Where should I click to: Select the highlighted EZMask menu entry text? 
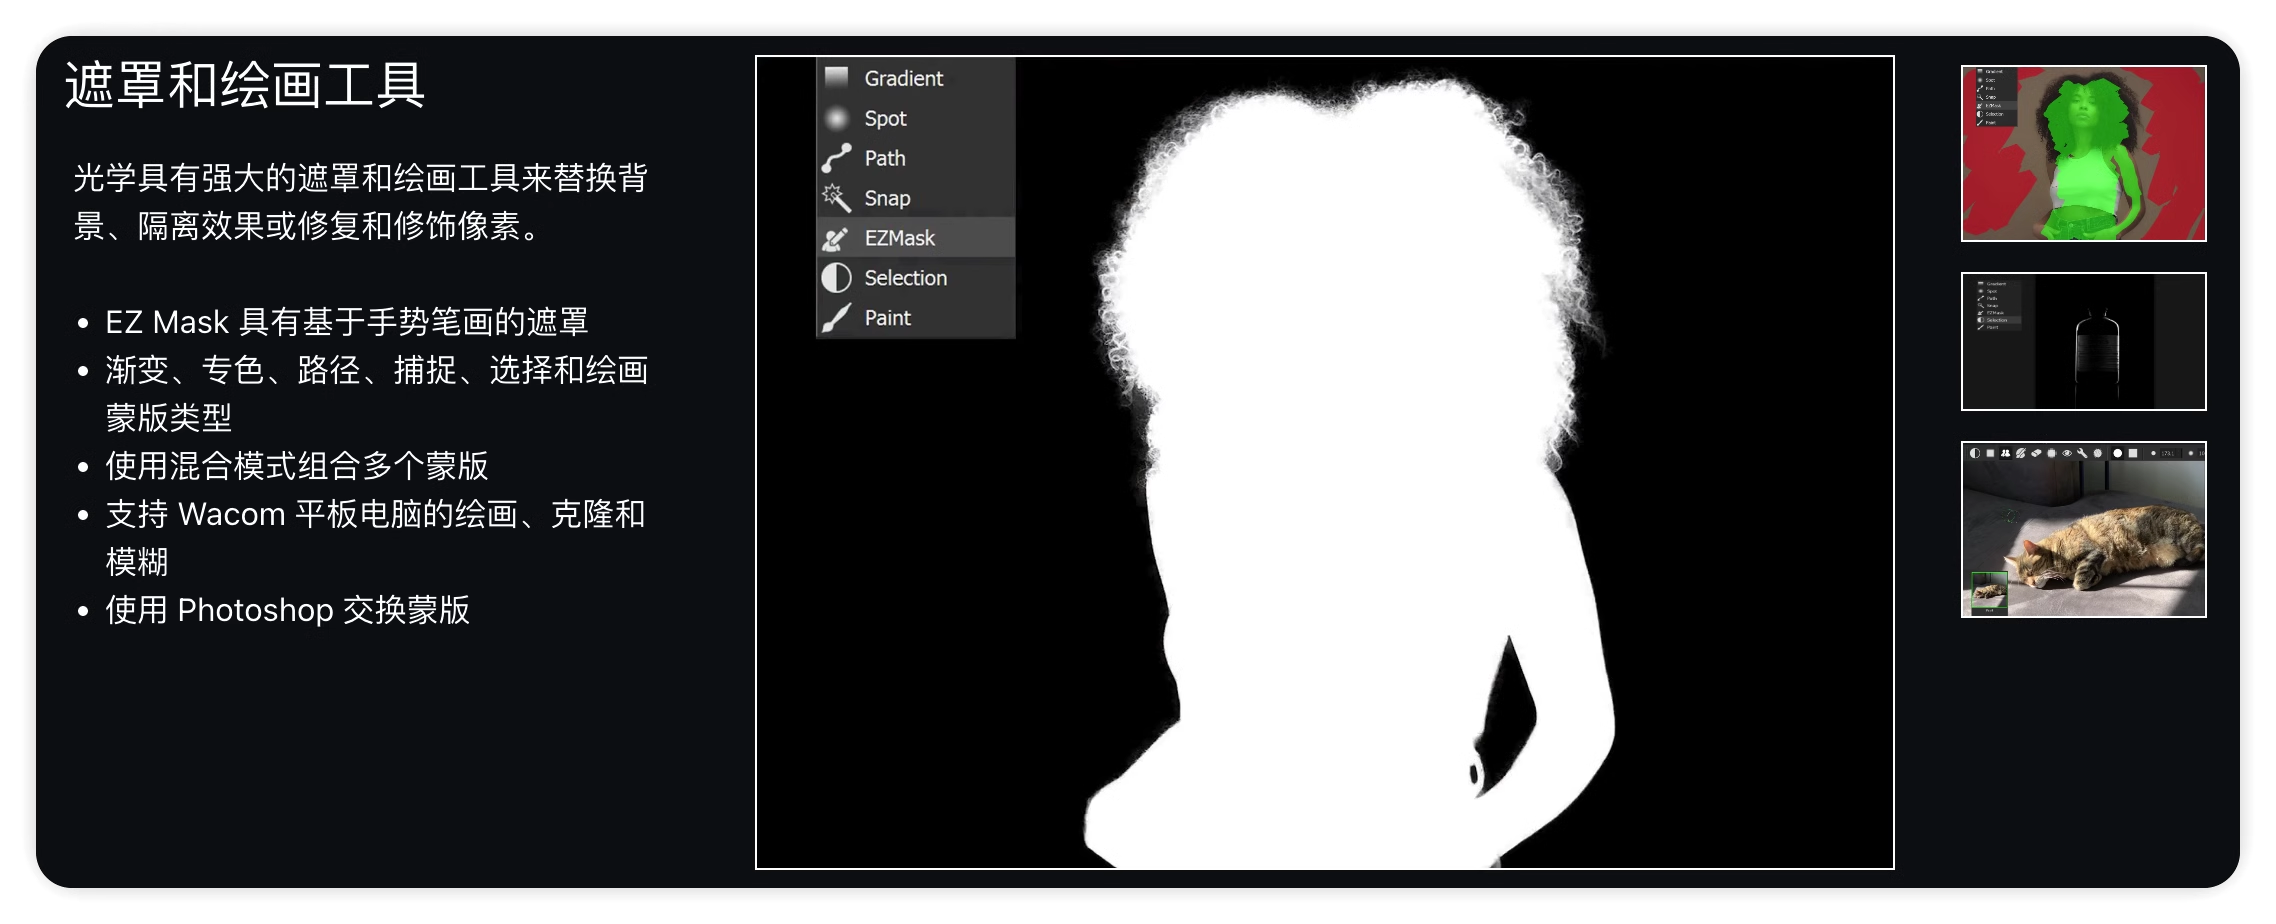pyautogui.click(x=899, y=238)
